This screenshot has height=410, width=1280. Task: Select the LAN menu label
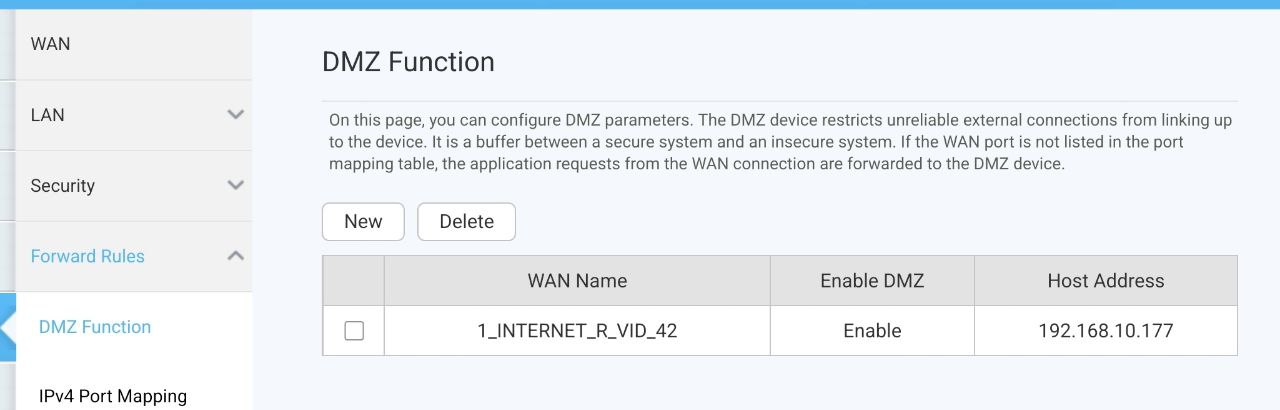(x=48, y=115)
